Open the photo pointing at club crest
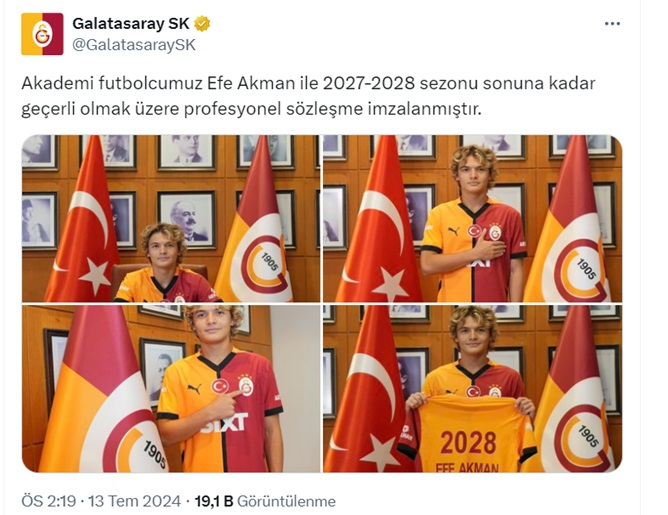 171,388
